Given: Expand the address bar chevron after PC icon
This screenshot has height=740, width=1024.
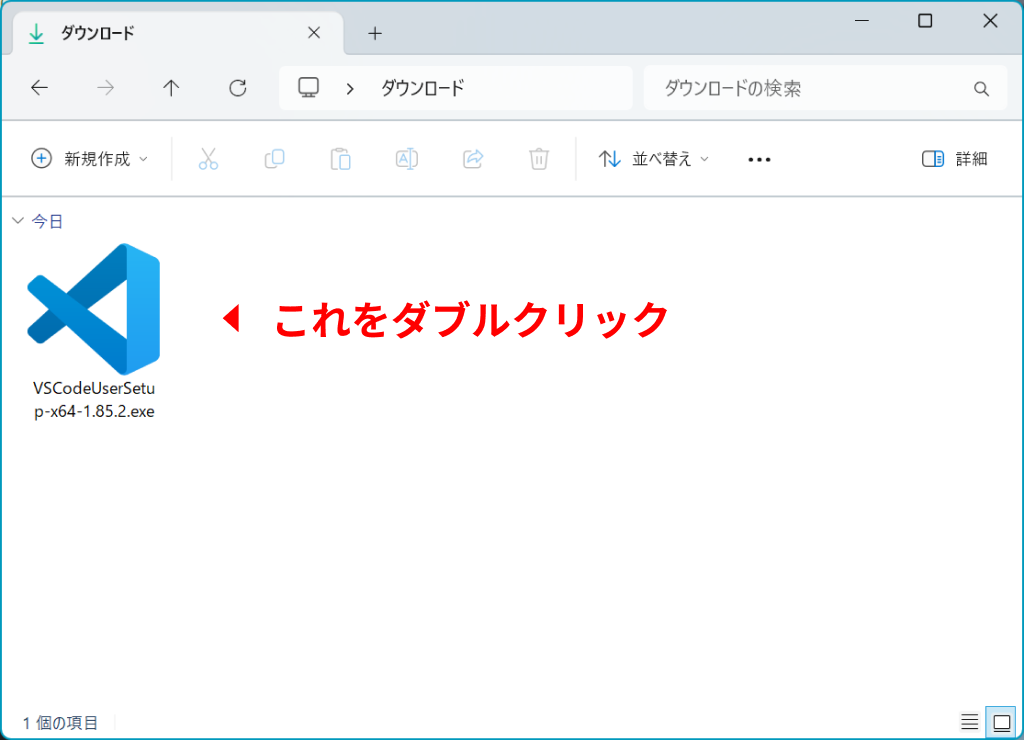Looking at the screenshot, I should pyautogui.click(x=350, y=88).
